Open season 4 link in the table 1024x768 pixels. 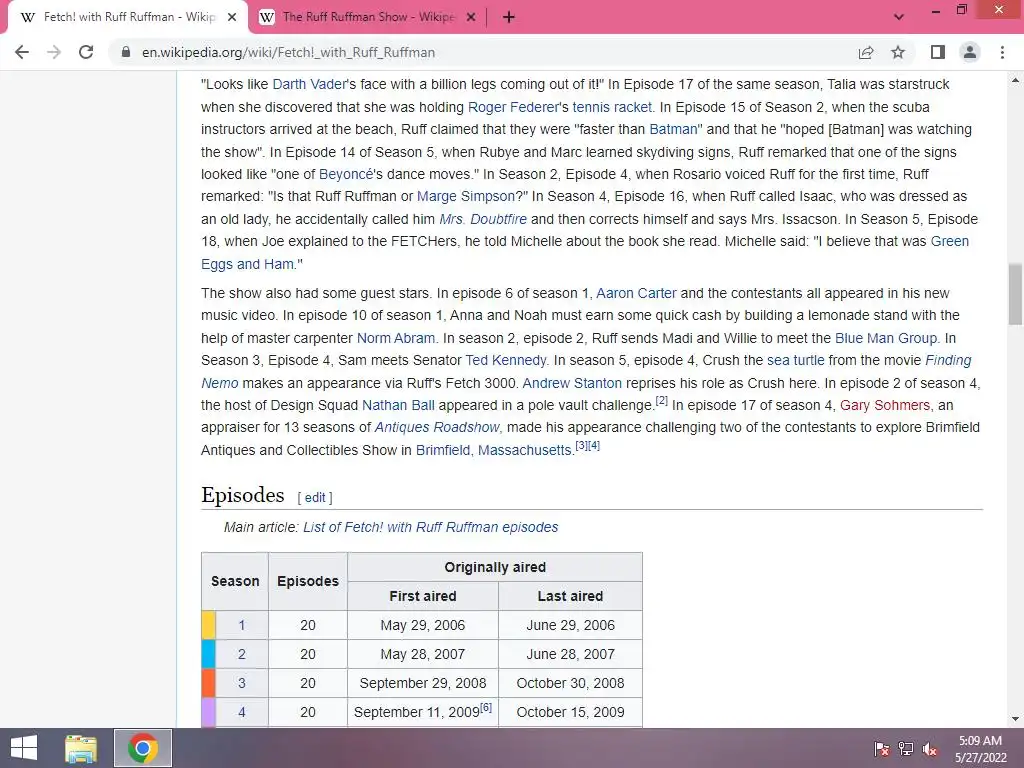(242, 712)
